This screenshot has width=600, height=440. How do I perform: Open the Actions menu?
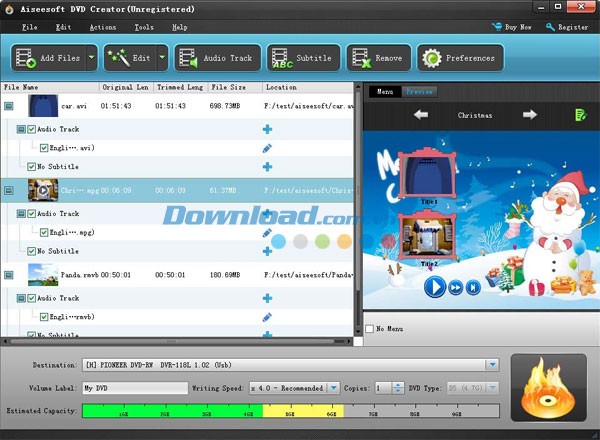tap(103, 27)
